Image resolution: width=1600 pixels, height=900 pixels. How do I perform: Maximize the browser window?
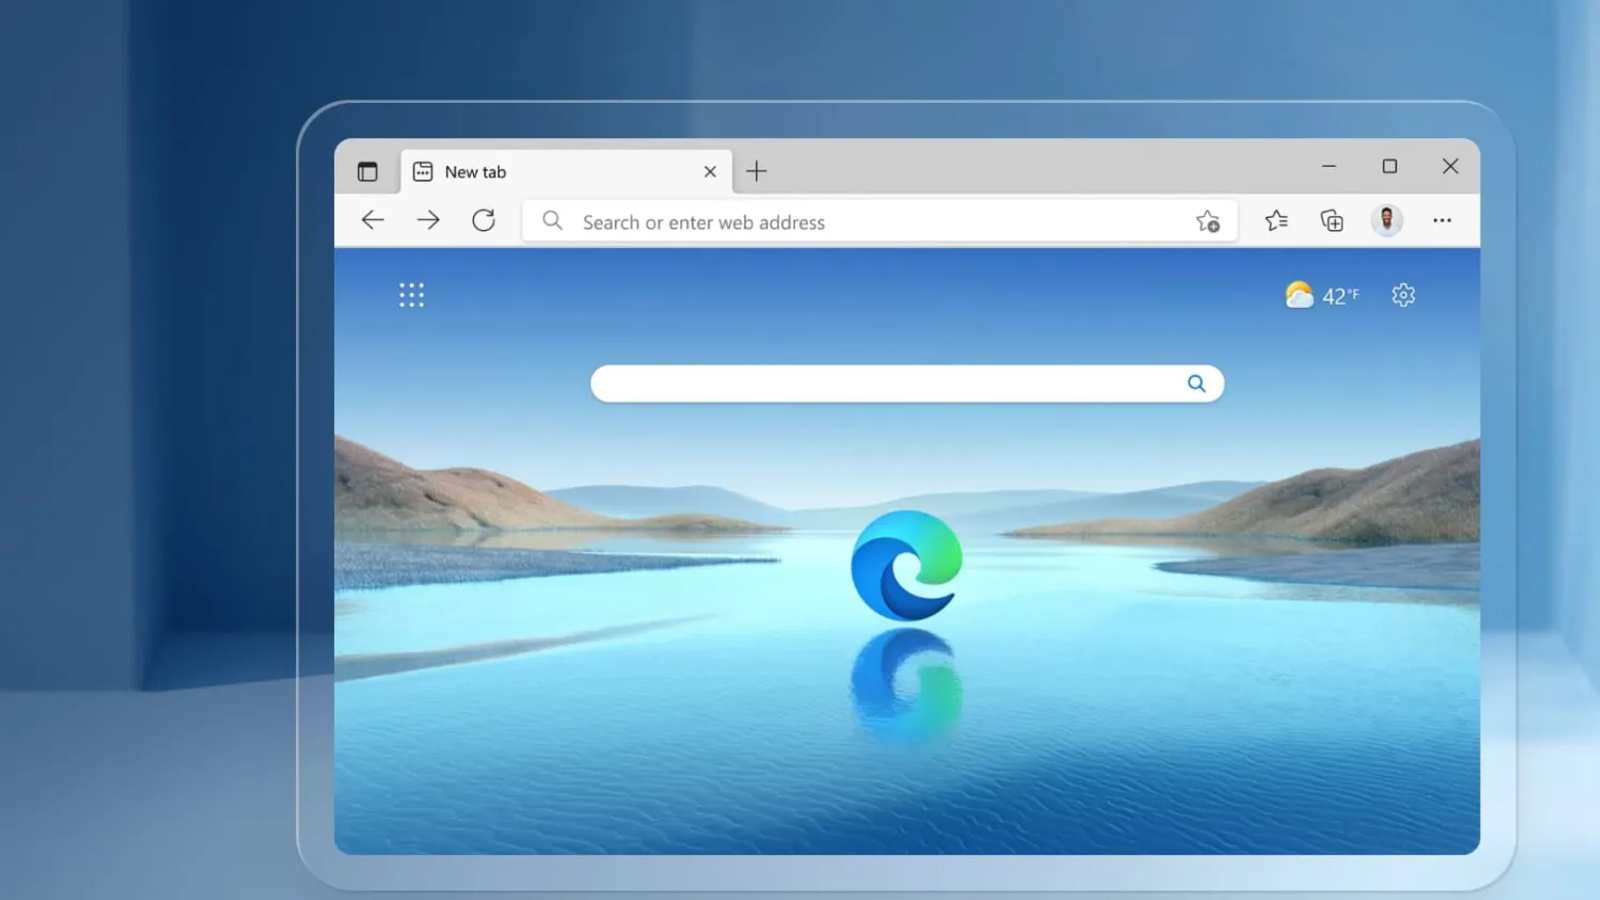[x=1390, y=167]
